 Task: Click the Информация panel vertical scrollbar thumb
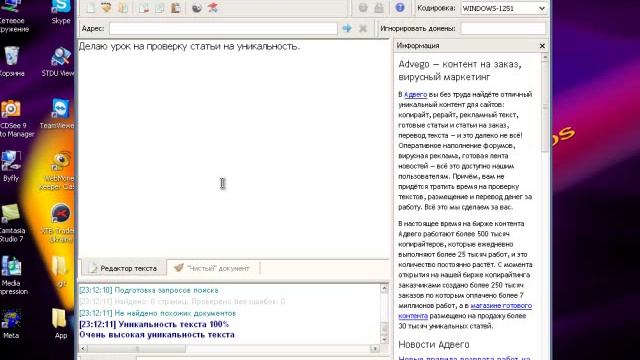(545, 107)
